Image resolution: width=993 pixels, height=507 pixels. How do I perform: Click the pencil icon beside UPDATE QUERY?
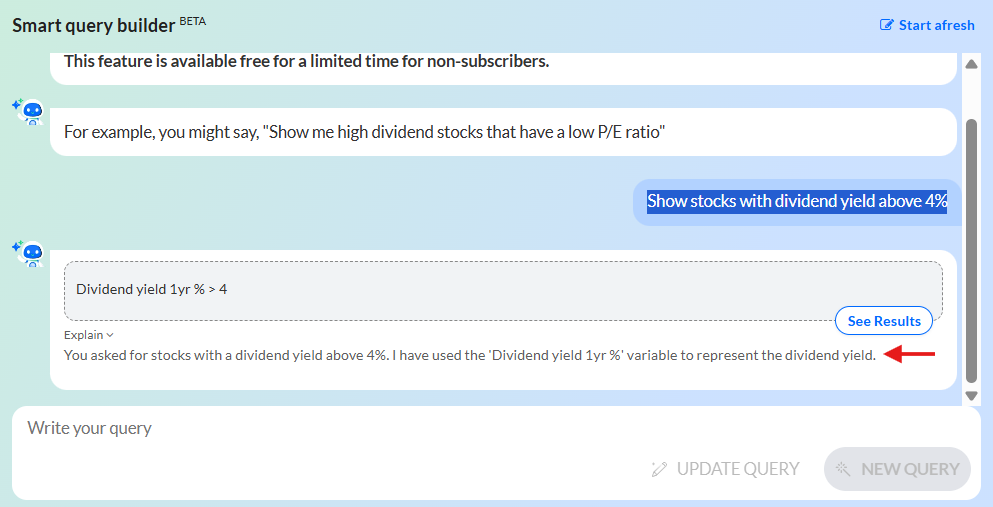coord(659,469)
